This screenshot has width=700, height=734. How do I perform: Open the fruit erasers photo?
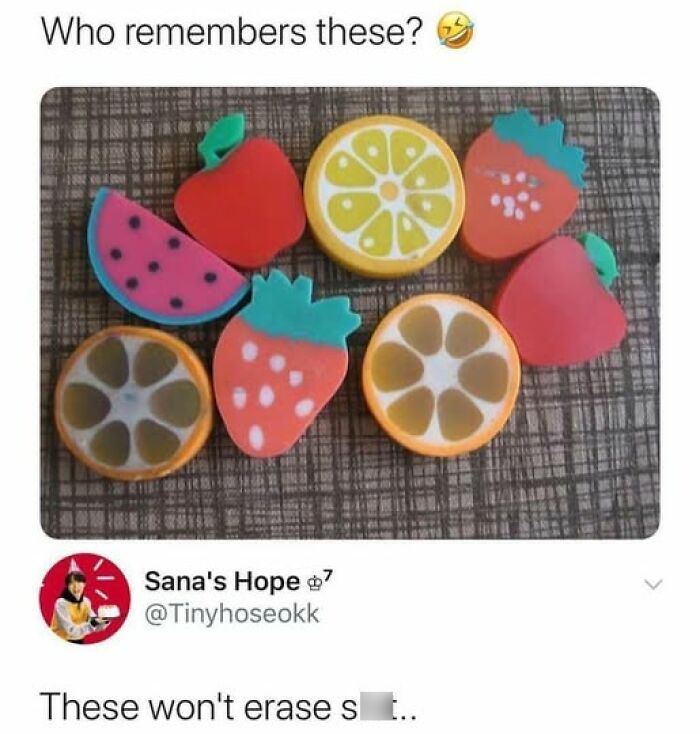tap(350, 313)
